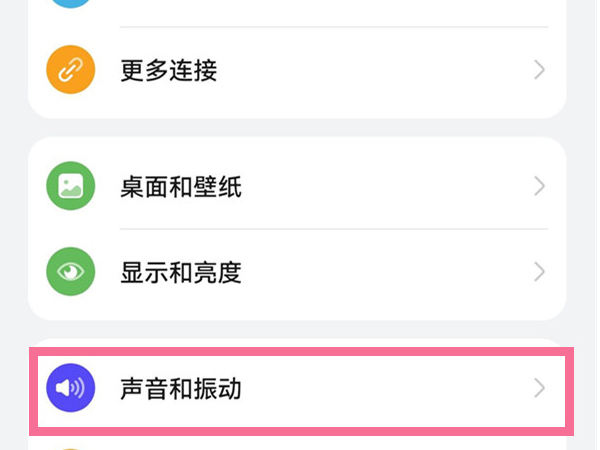Expand 桌面和壁纸 using its right chevron
Screen dimensions: 600x450
pyautogui.click(x=539, y=186)
